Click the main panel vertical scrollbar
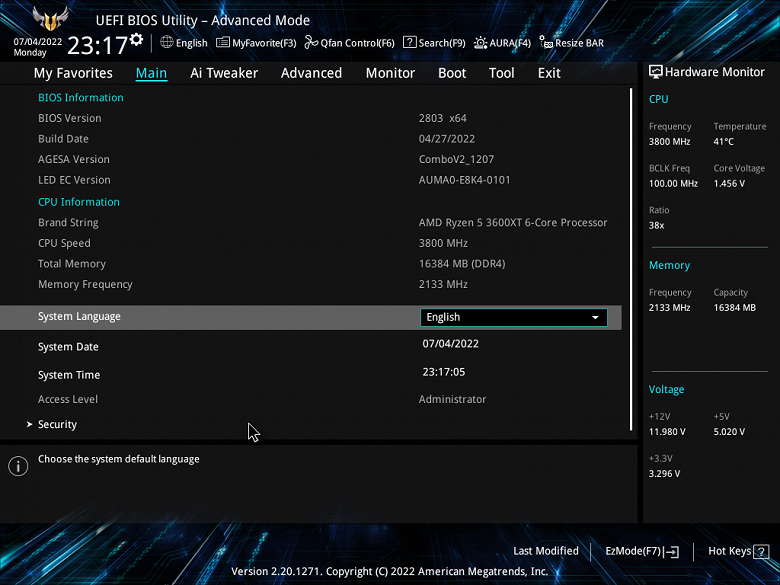The width and height of the screenshot is (780, 585). (631, 260)
